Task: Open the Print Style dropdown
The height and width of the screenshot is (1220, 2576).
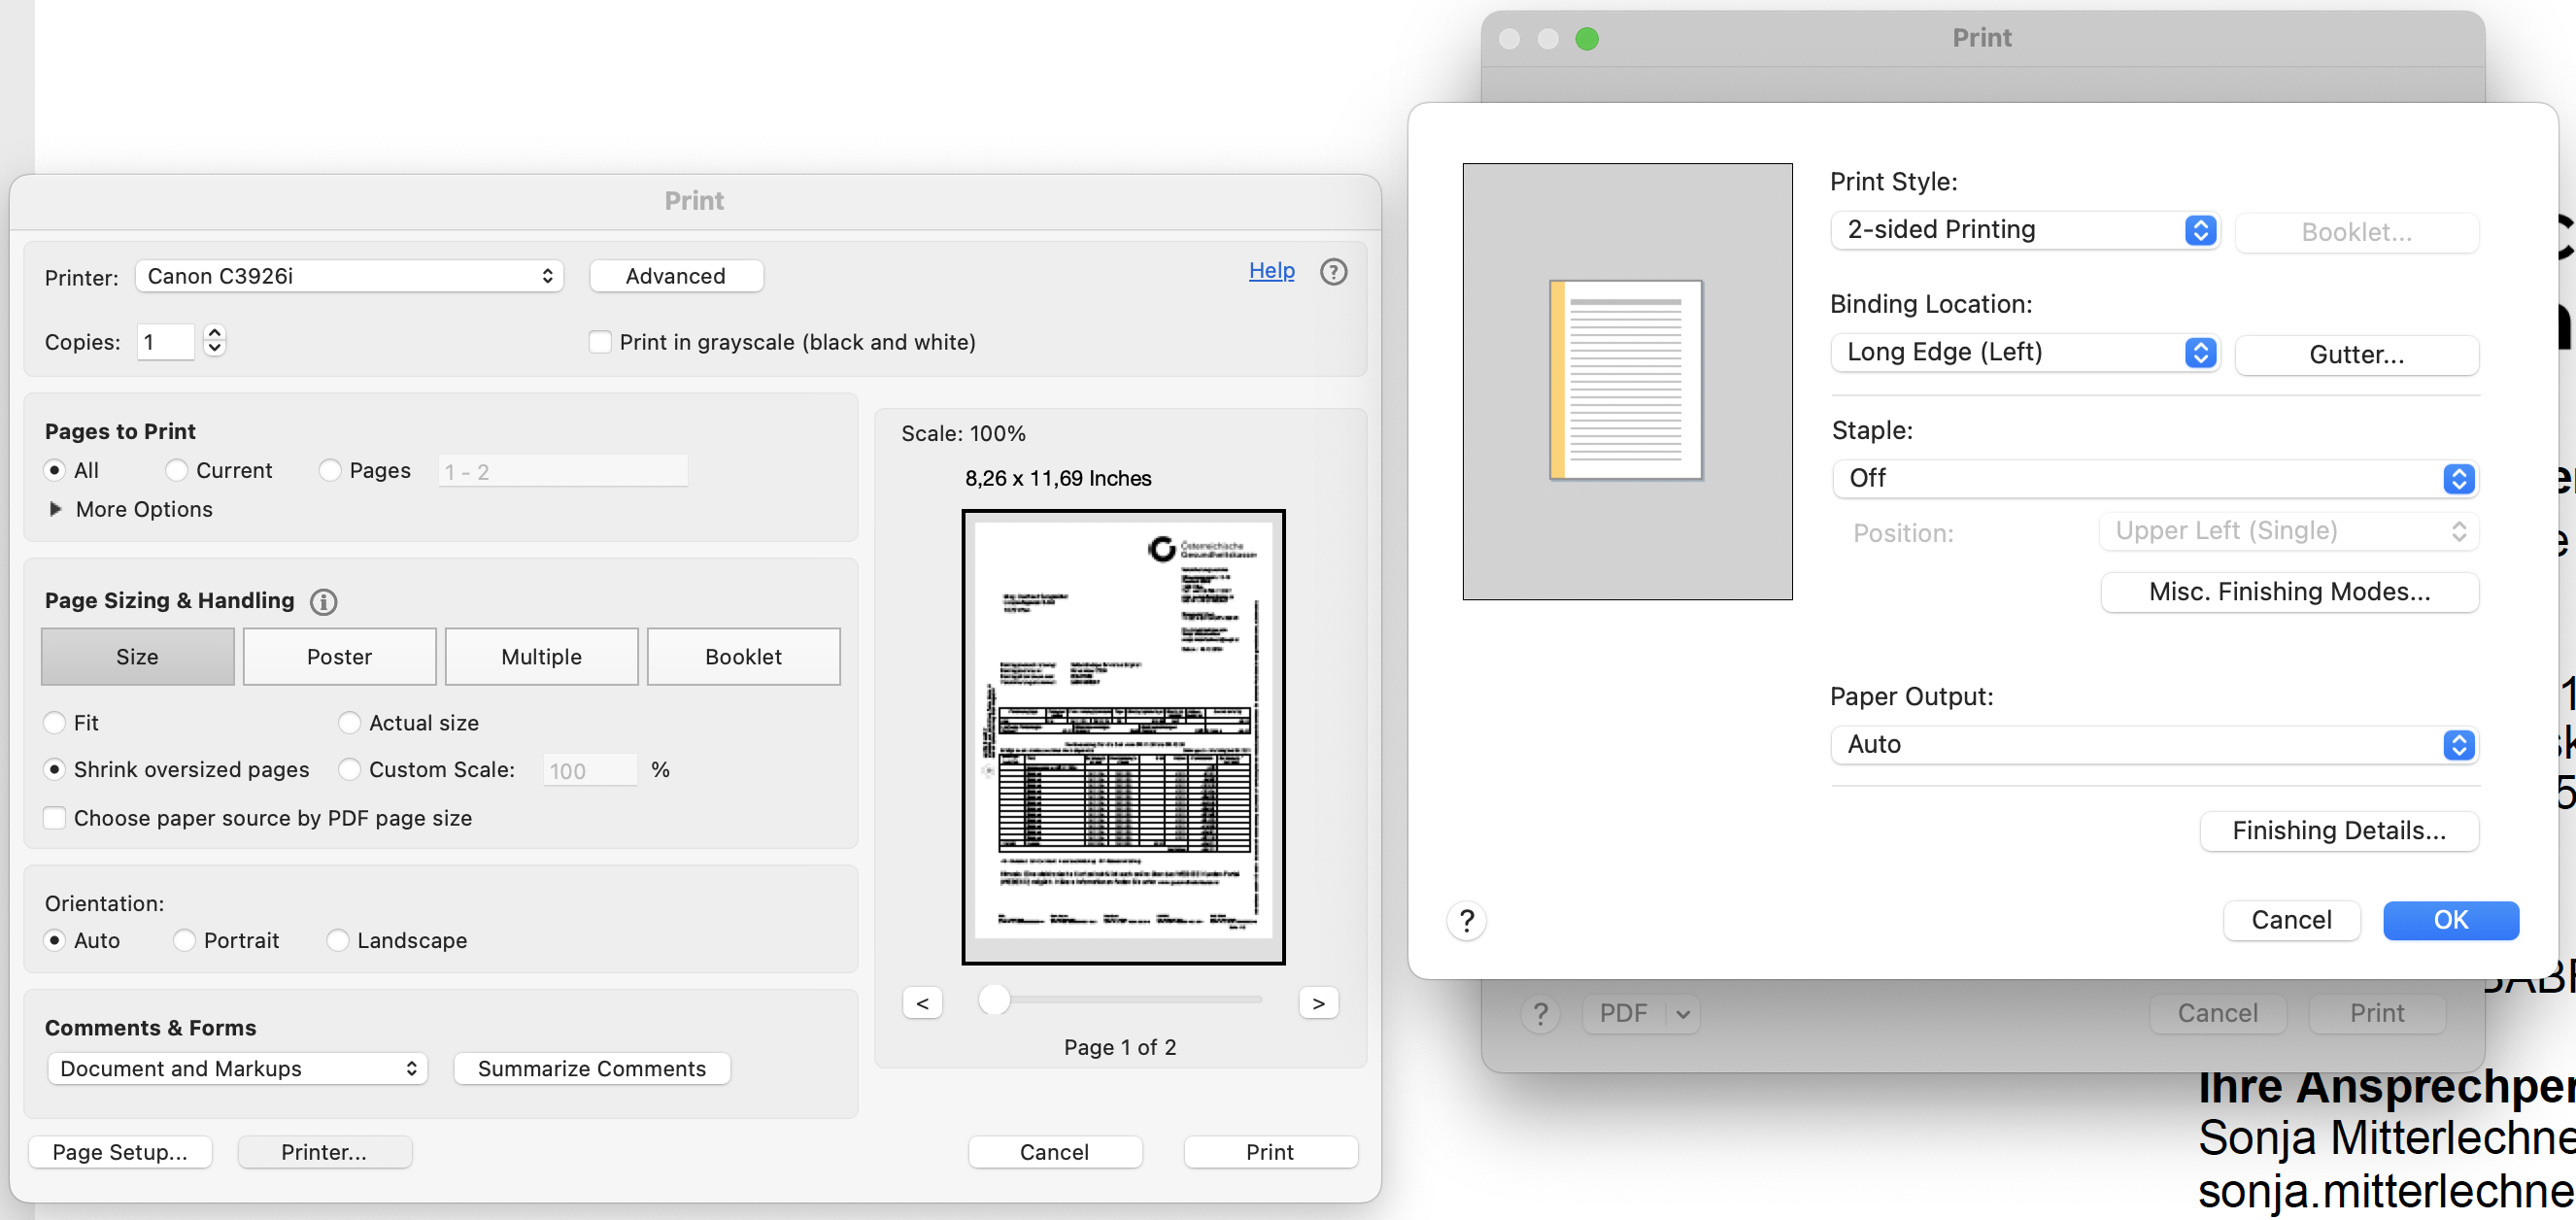Action: pos(2024,230)
